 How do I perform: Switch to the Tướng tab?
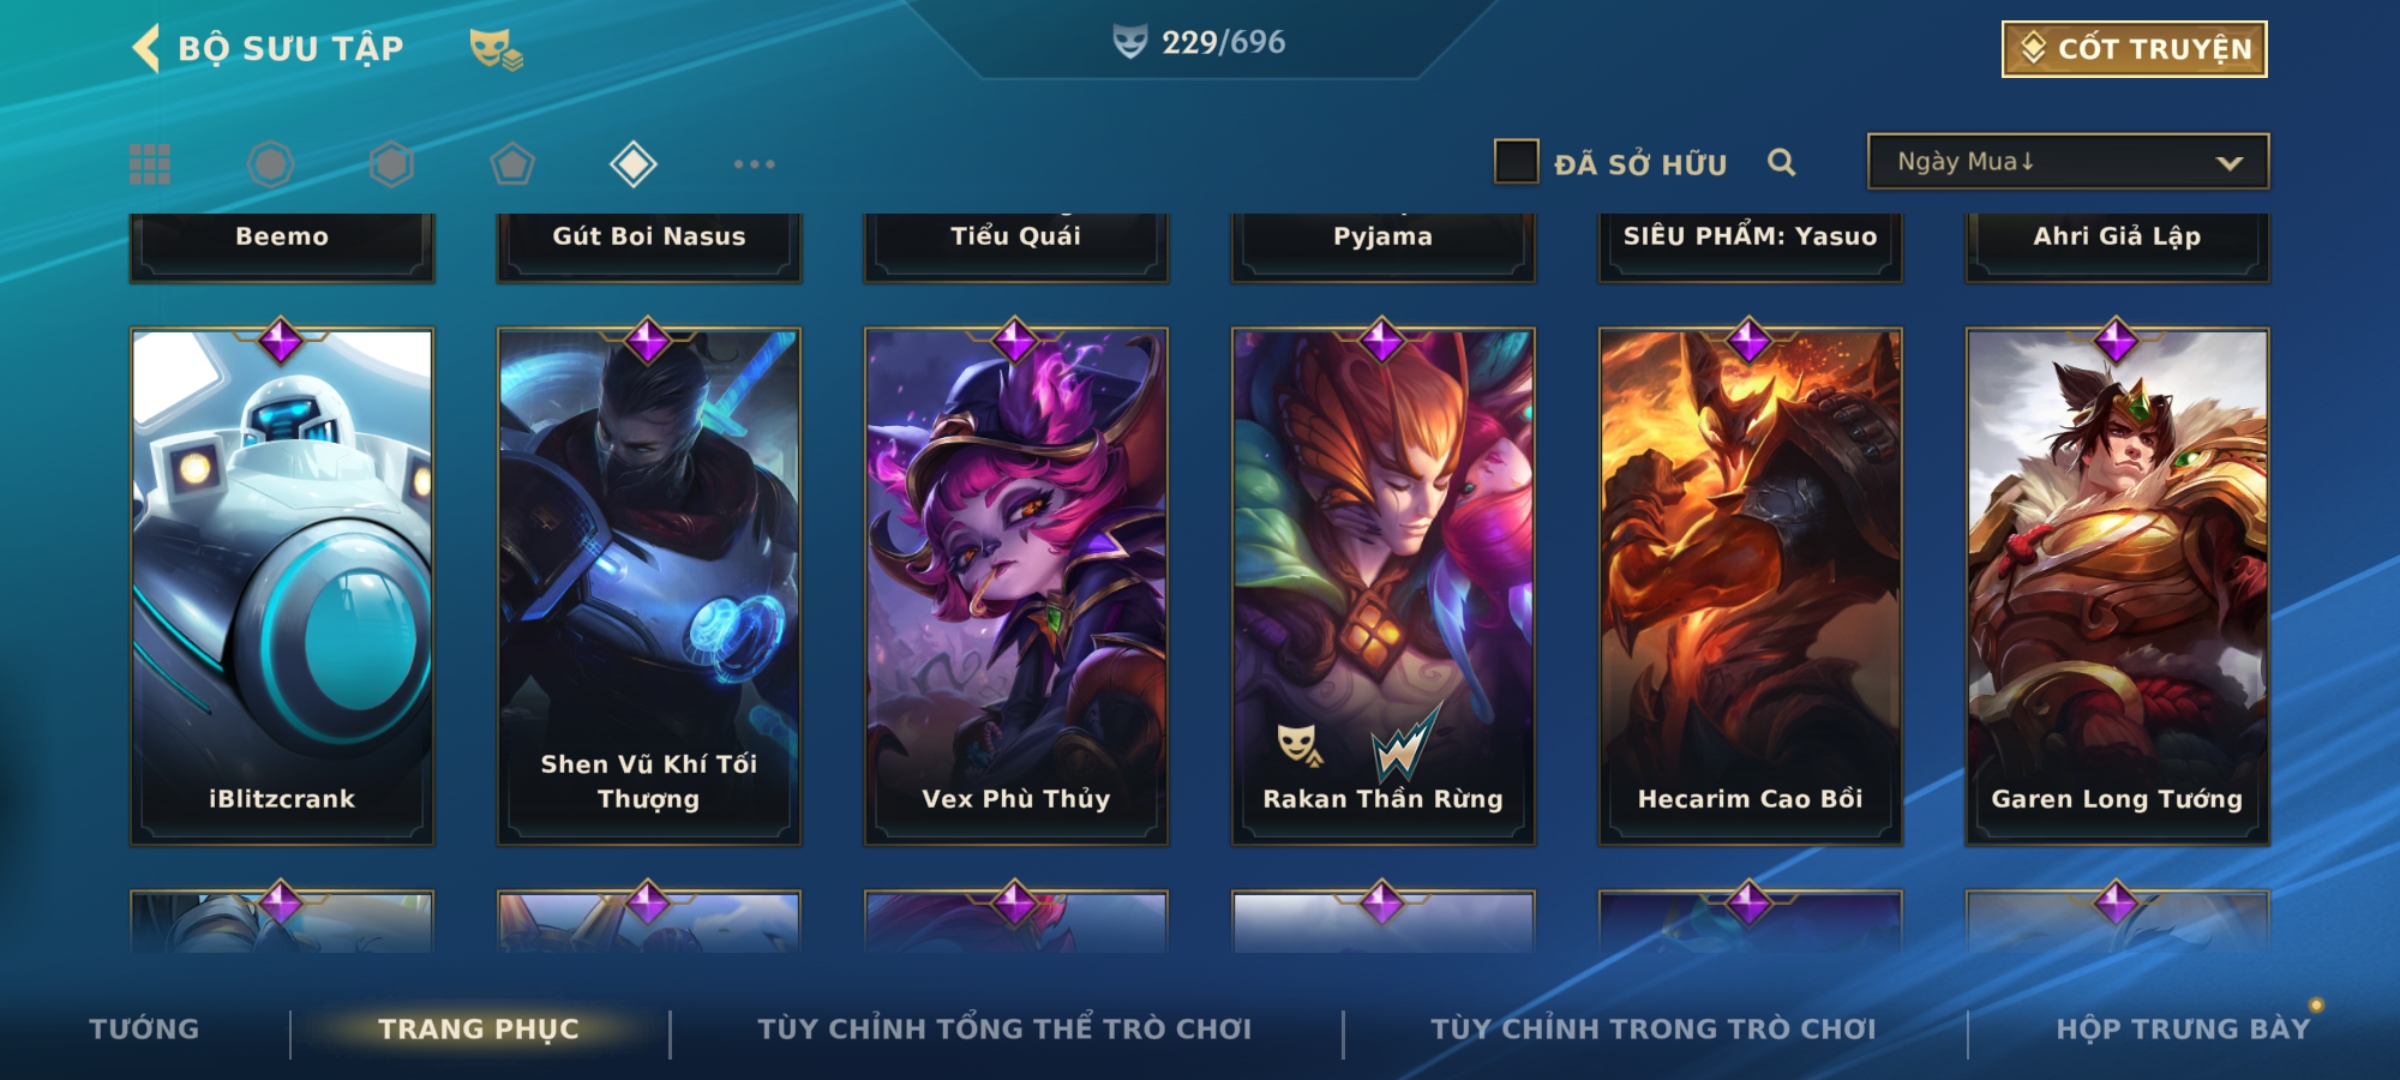[144, 1029]
